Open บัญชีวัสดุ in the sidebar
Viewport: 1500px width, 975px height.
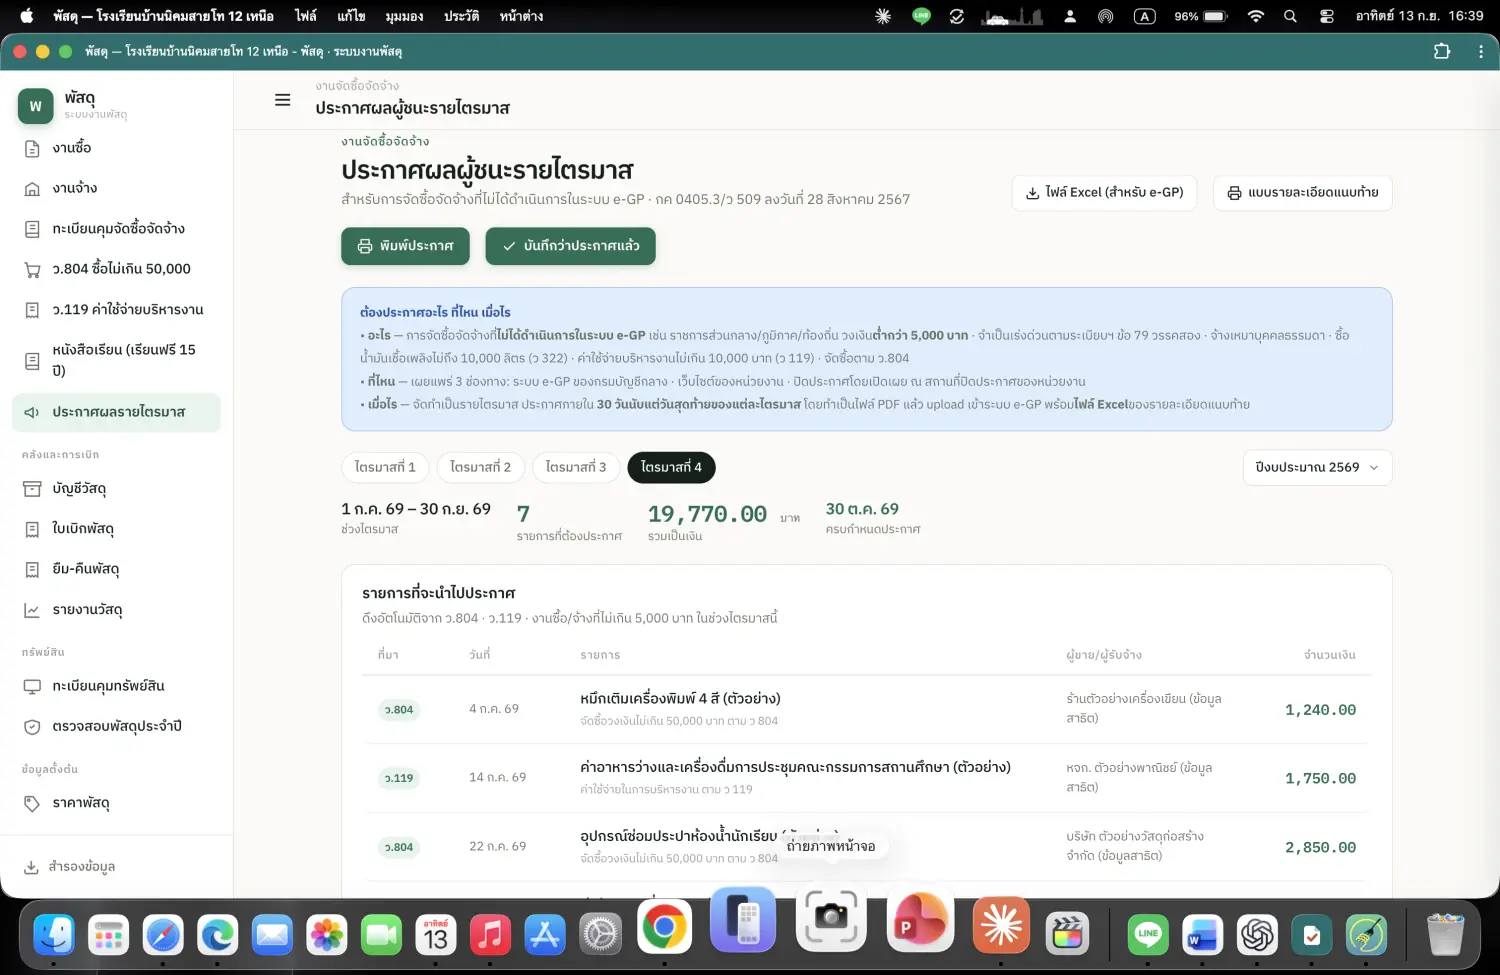click(117, 489)
